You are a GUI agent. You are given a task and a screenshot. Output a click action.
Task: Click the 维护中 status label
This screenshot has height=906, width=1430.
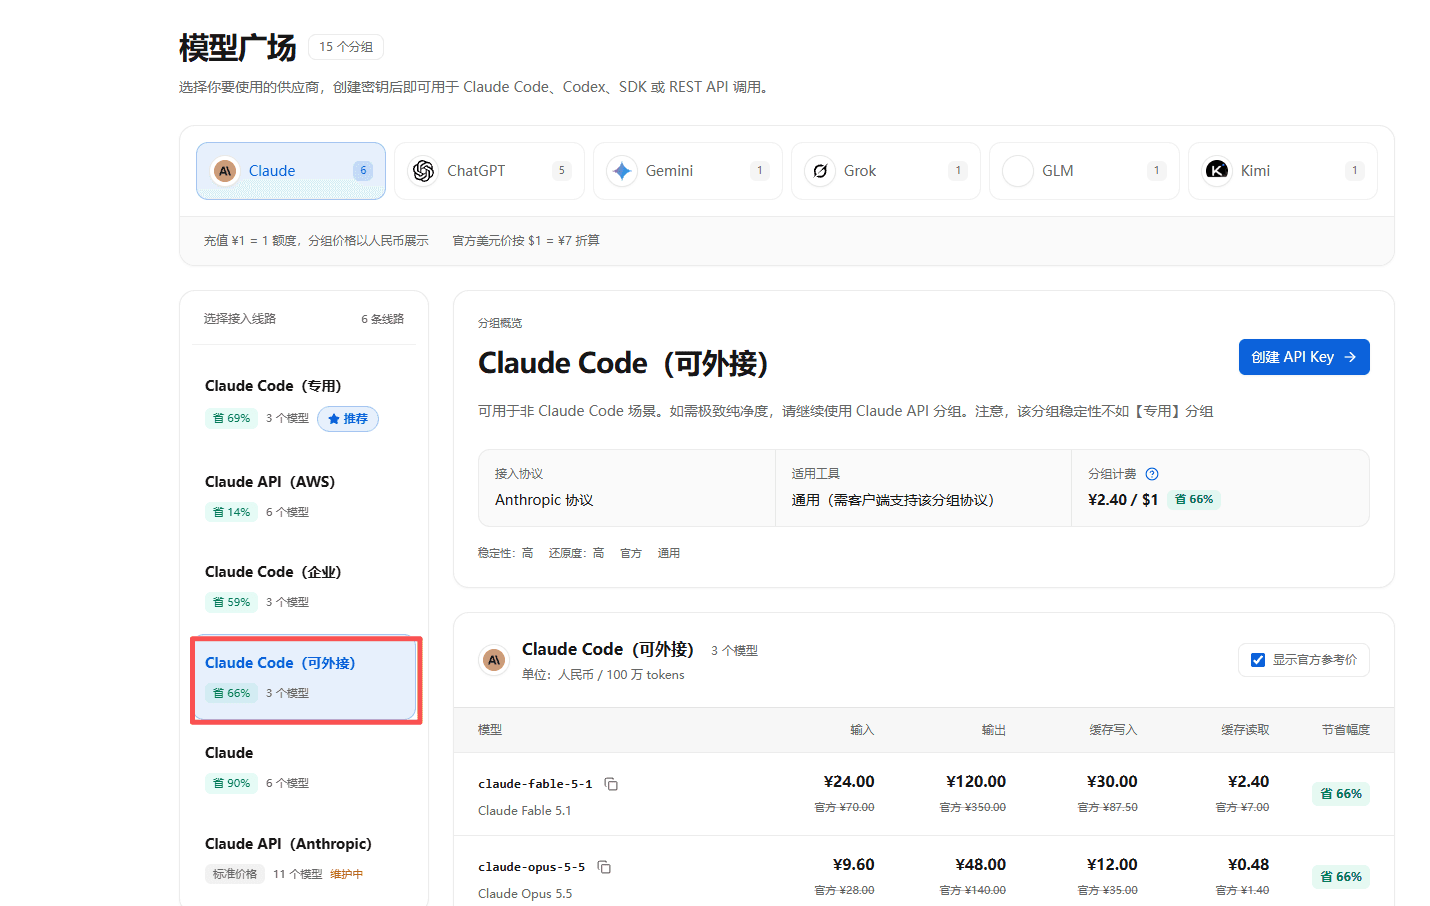[x=346, y=874]
